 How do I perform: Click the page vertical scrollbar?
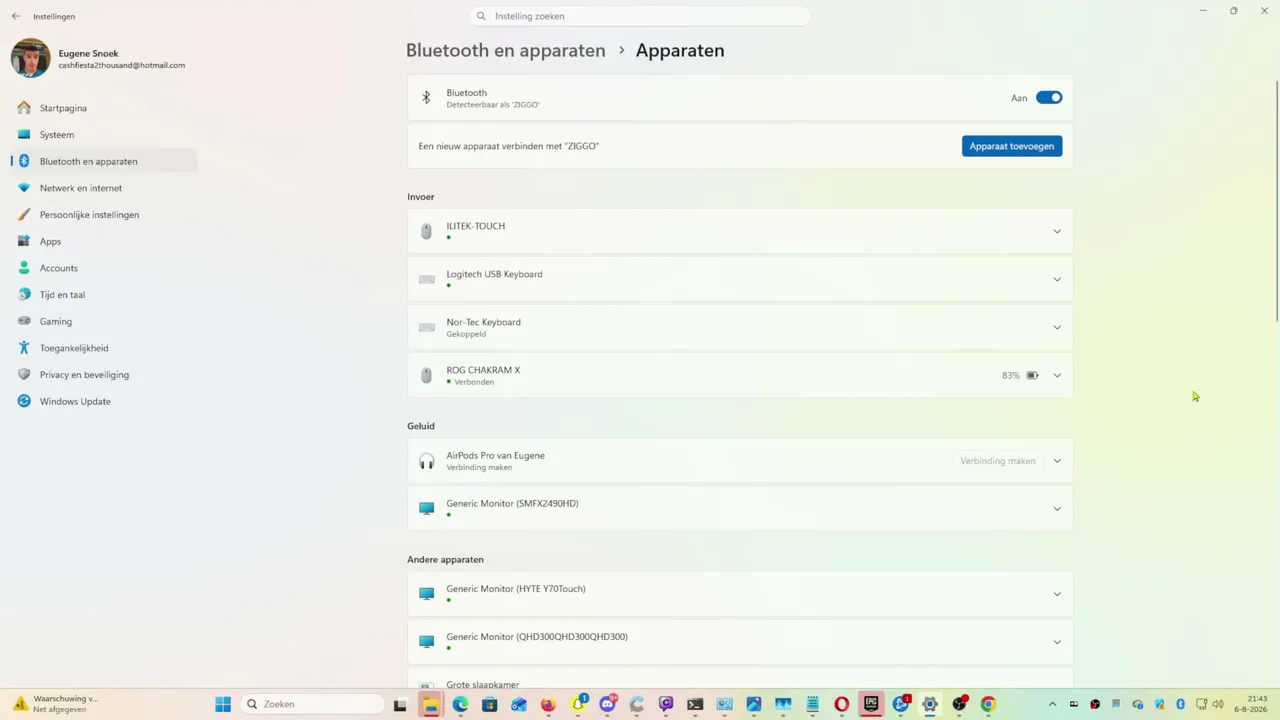point(1275,200)
